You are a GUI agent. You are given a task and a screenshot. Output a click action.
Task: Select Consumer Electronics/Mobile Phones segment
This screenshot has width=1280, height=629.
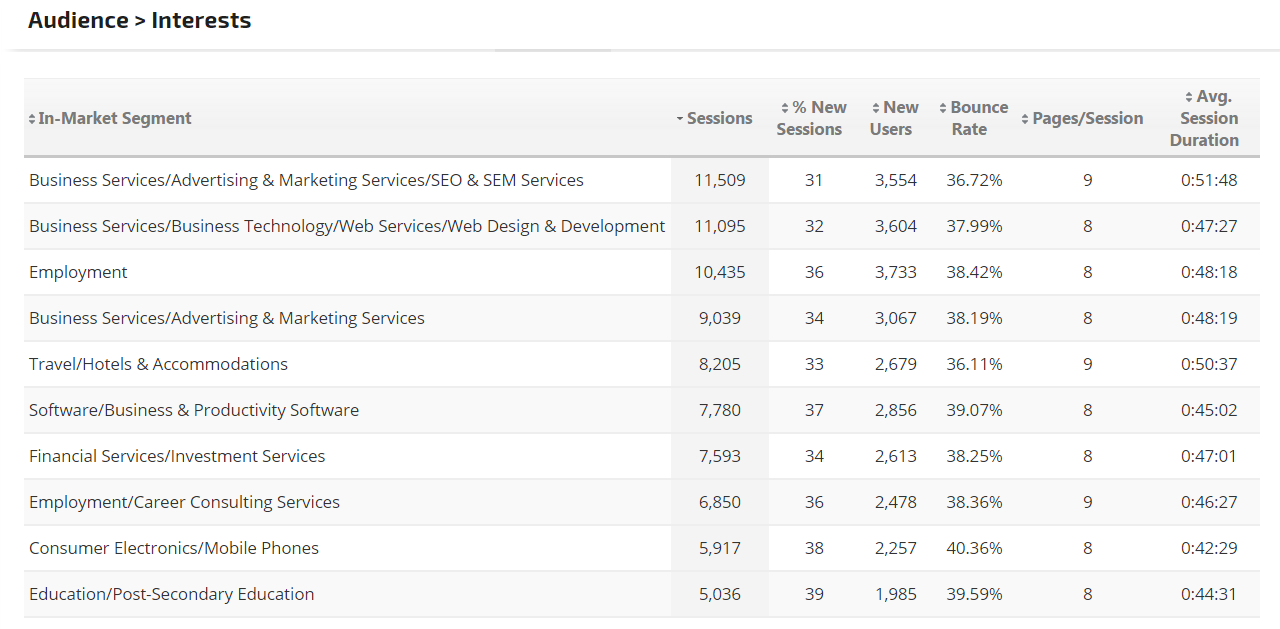[x=174, y=548]
